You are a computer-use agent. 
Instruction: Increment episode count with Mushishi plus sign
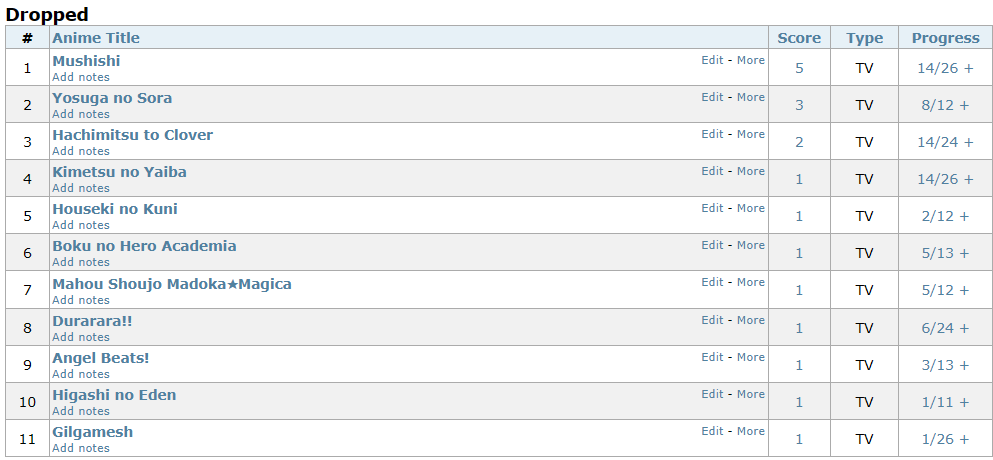(x=968, y=68)
